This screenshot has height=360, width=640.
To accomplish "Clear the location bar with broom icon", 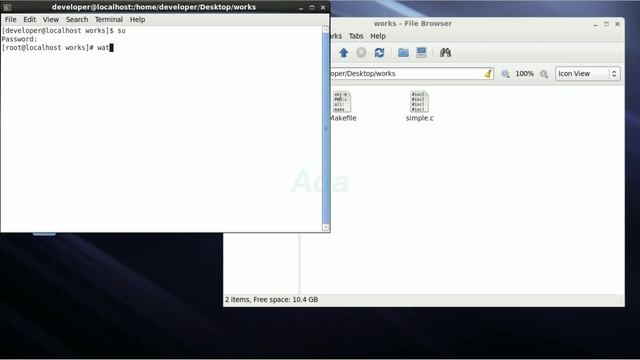I will 488,73.
